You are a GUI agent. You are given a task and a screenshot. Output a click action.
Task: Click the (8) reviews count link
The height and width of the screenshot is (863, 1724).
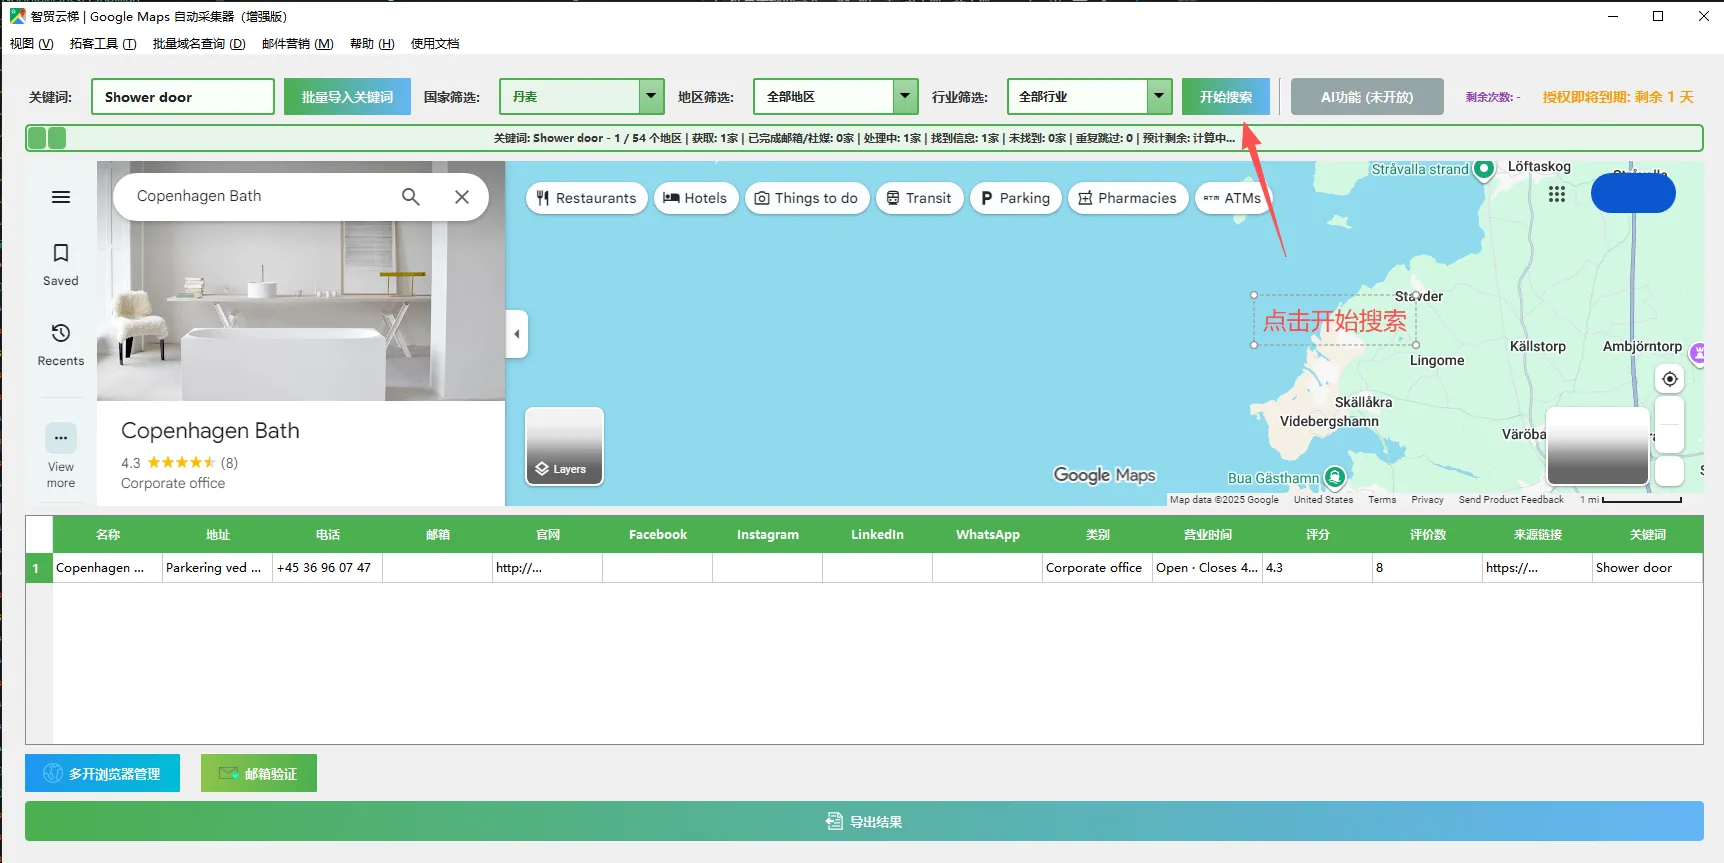pos(229,463)
